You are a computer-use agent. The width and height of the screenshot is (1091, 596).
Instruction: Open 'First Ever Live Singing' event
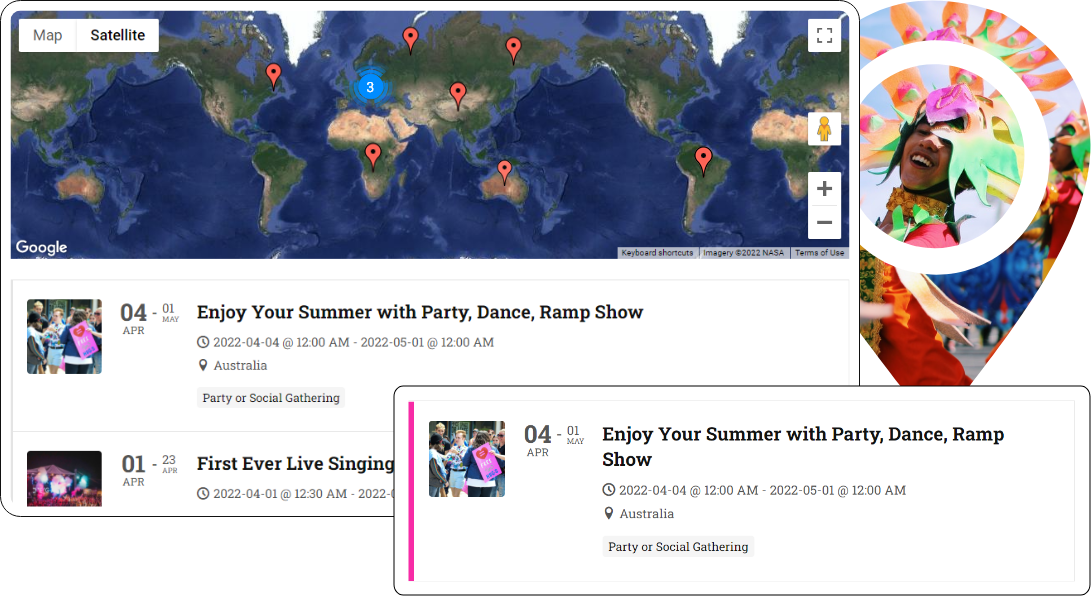click(x=295, y=463)
